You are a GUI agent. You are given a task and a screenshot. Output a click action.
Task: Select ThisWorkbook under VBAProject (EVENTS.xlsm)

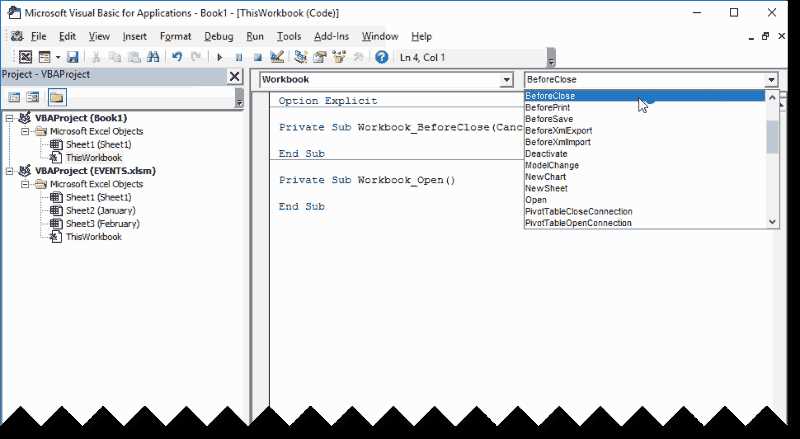click(x=93, y=237)
